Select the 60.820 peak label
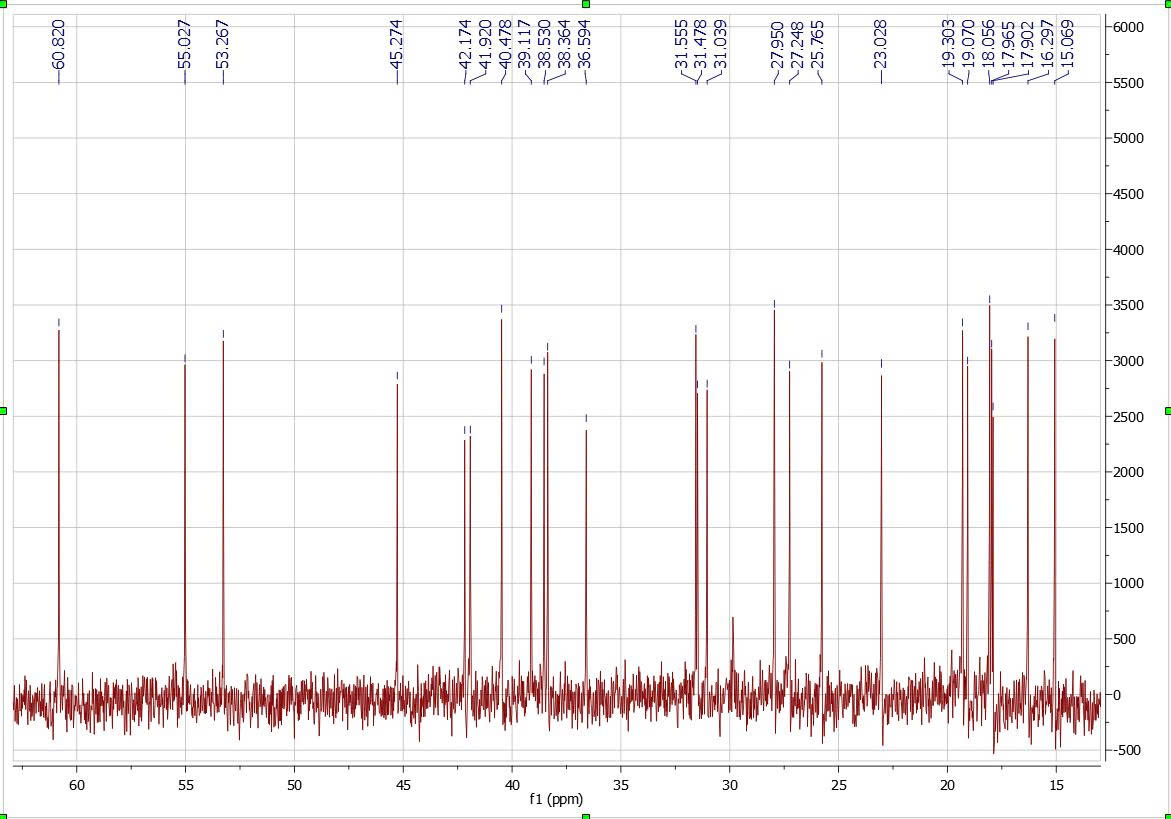Viewport: 1171px width, 819px height. click(59, 44)
